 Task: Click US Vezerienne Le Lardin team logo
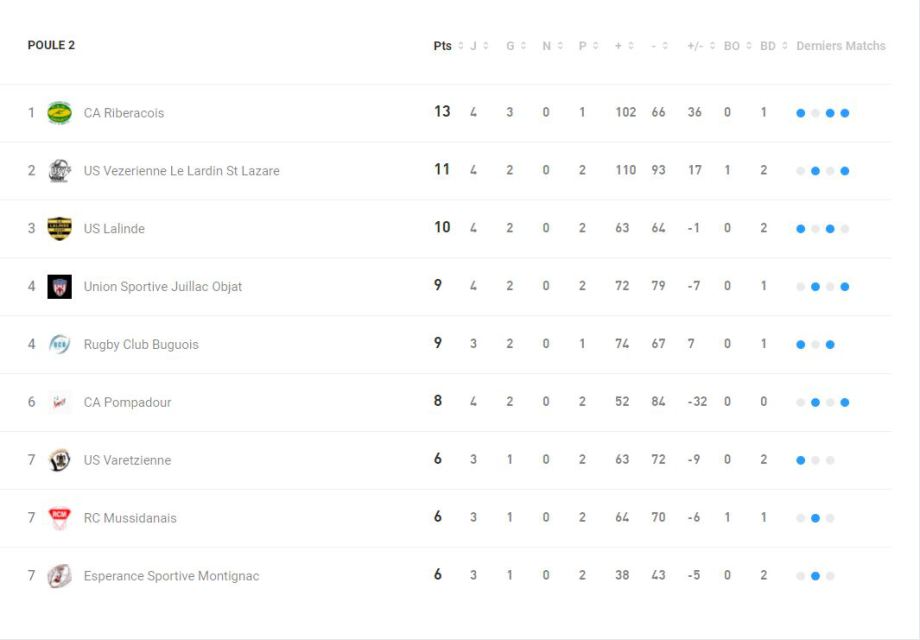(x=59, y=171)
